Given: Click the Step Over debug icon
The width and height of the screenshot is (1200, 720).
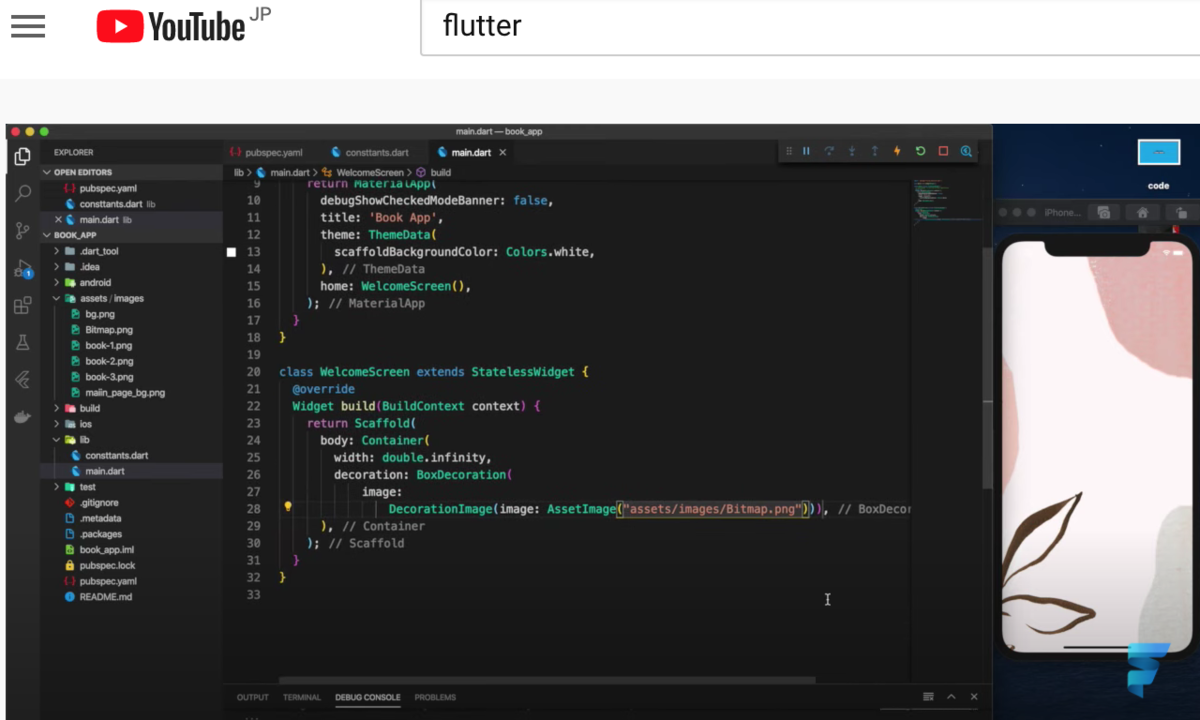Looking at the screenshot, I should tap(829, 151).
